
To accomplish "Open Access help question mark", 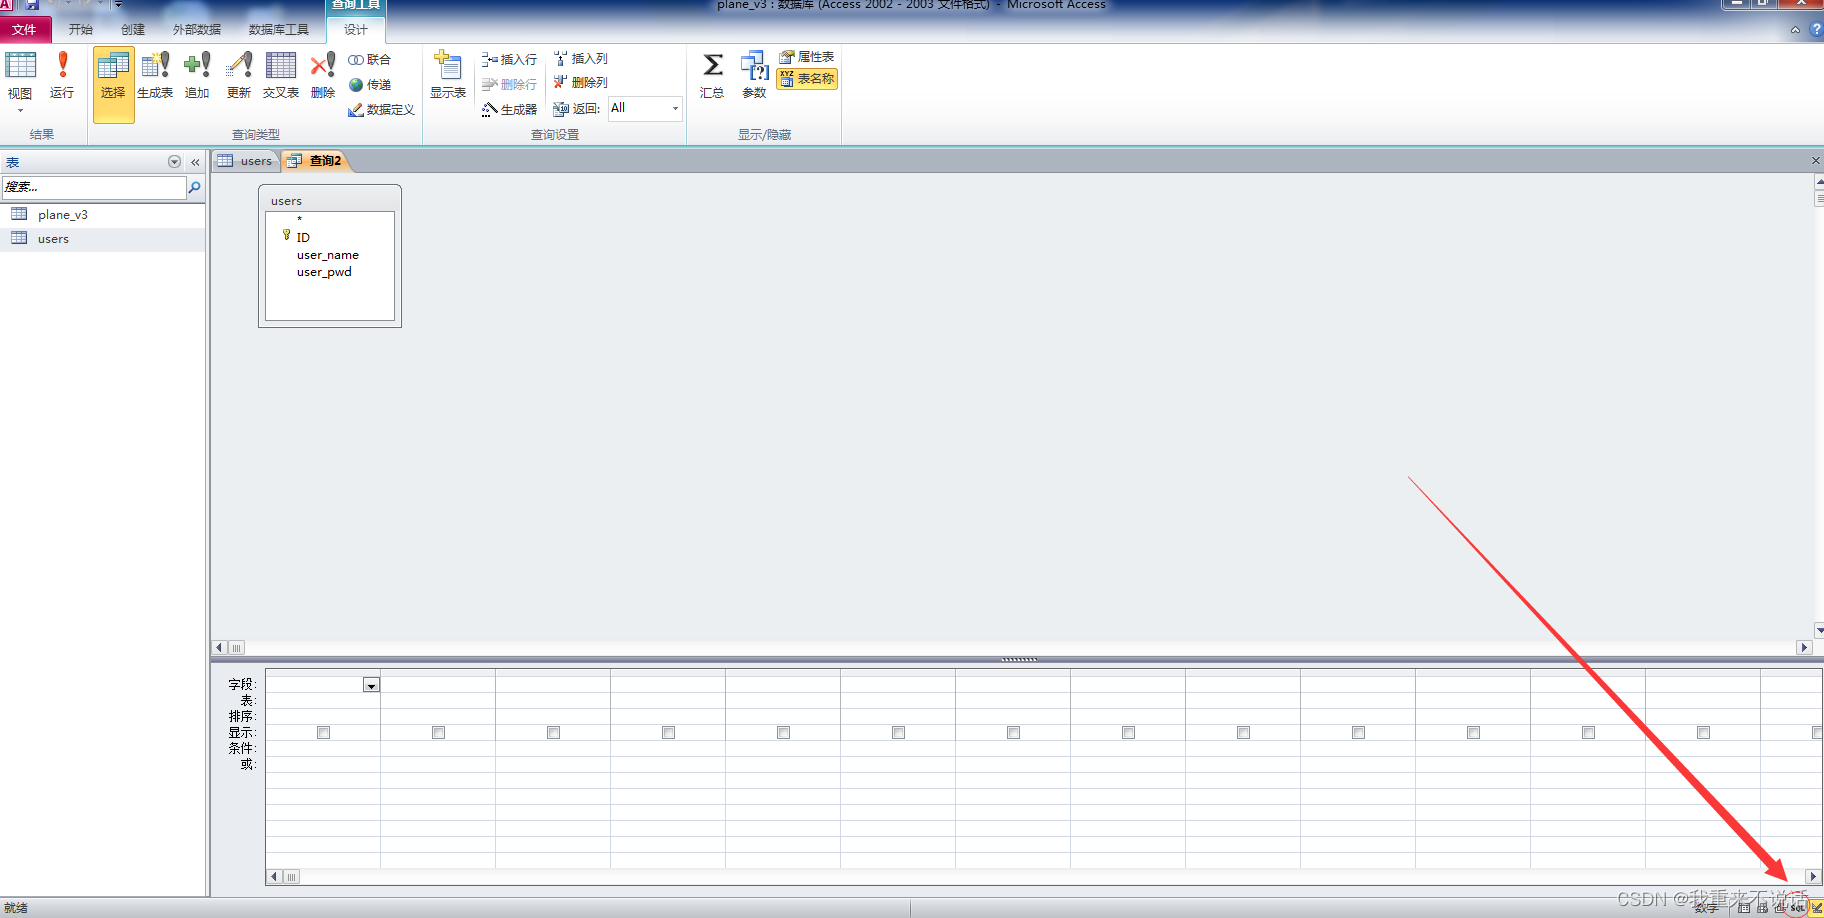I will click(1816, 30).
